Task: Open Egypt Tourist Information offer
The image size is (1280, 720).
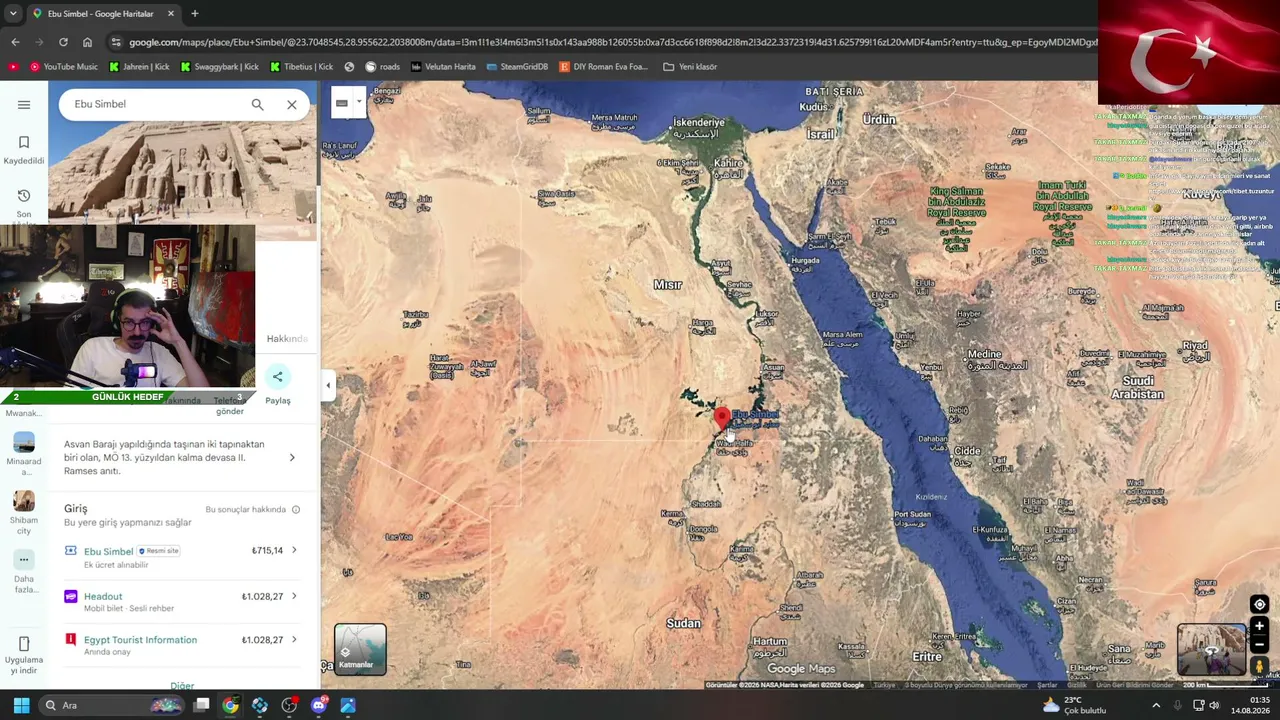Action: coord(181,644)
